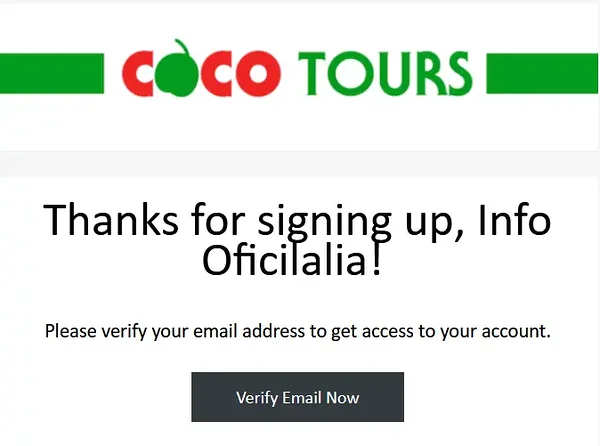Click the red letter C starting COCO
Viewport: 600px width, 446px height.
[138, 73]
